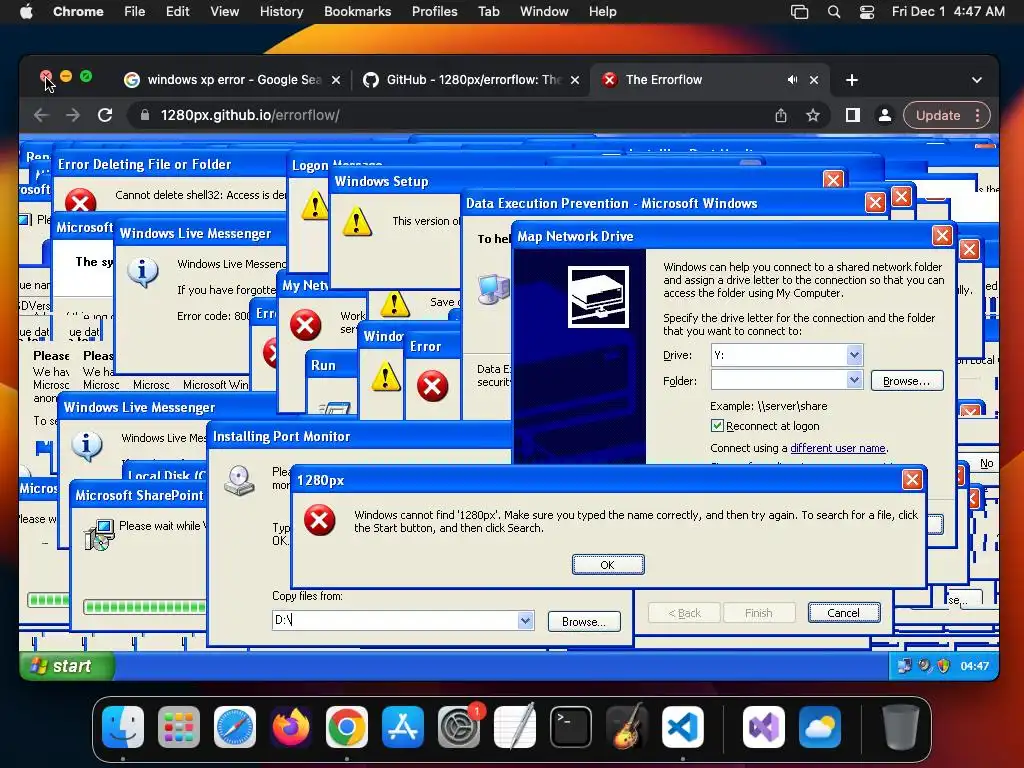The width and height of the screenshot is (1024, 768).
Task: Click Example: \\server\share text
Action: point(769,406)
